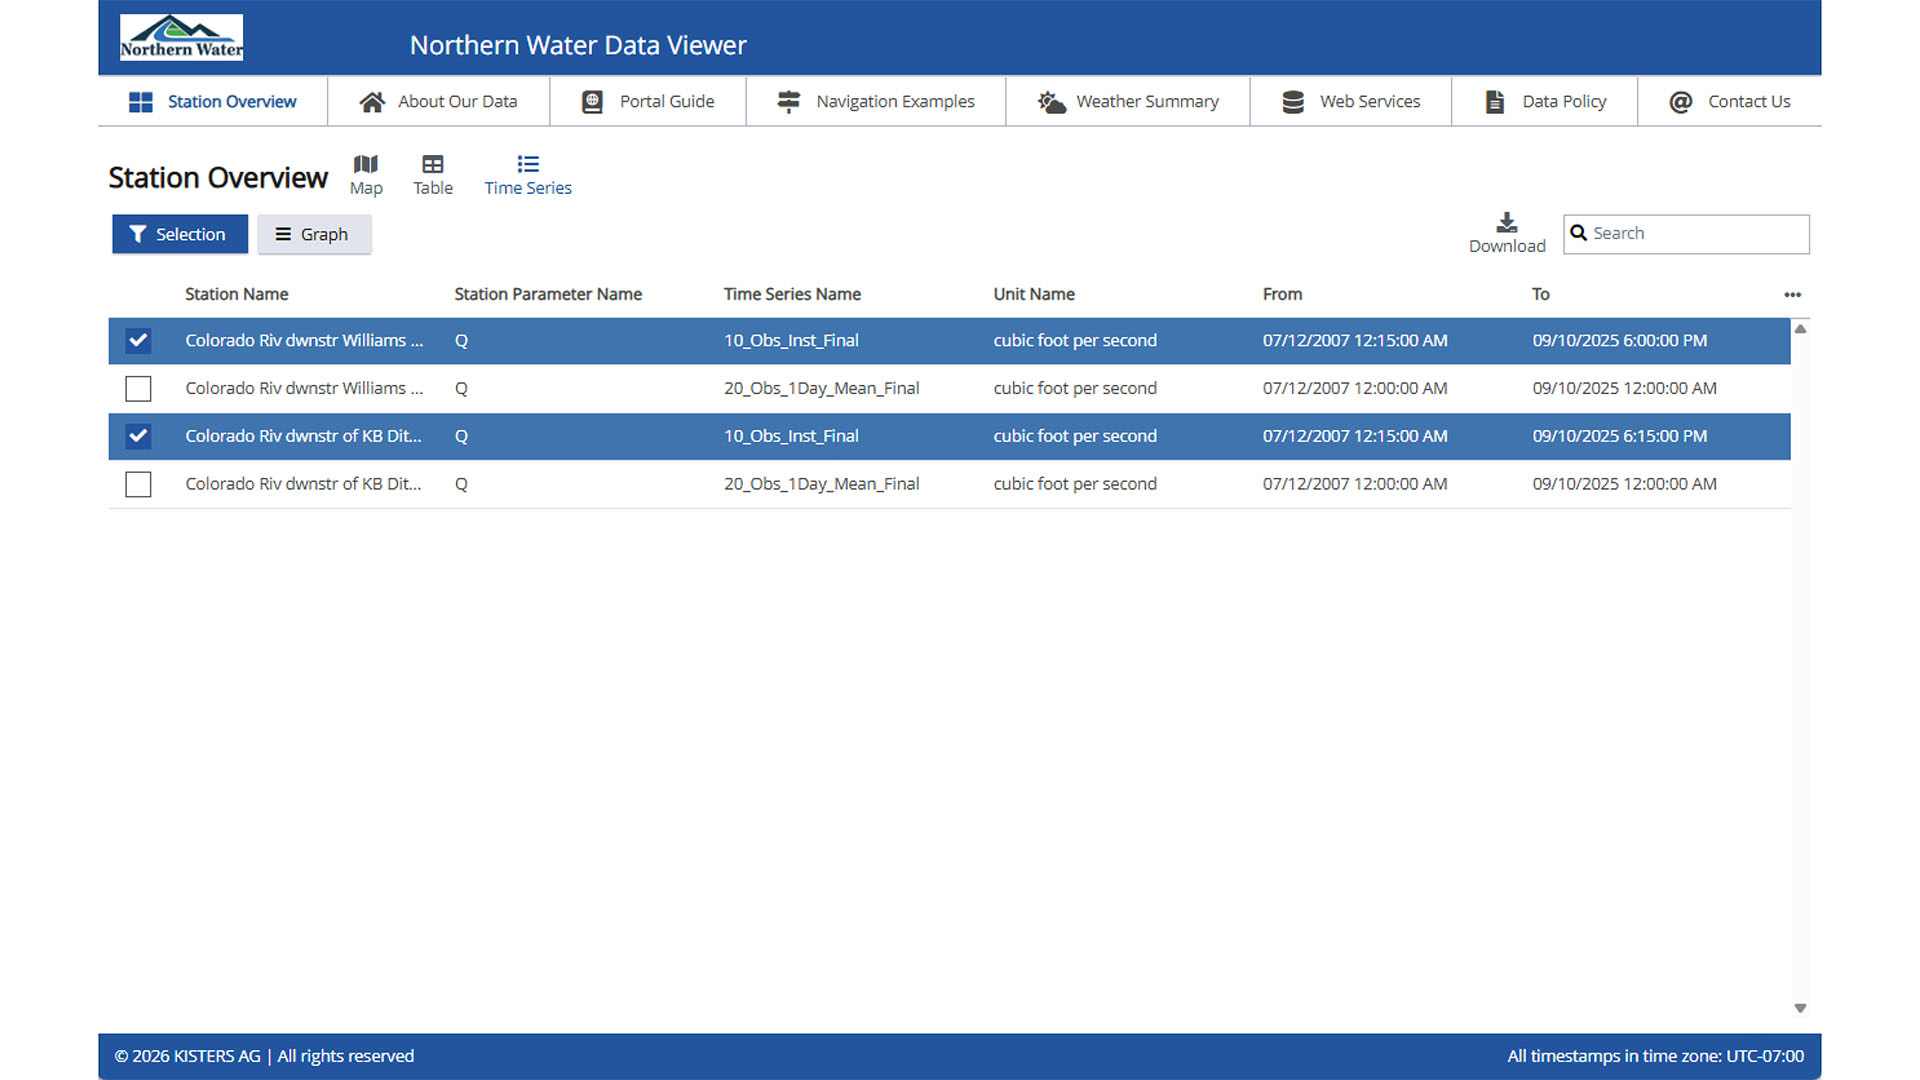Click 09/10/2025 6:00:00 PM cell
Image resolution: width=1920 pixels, height=1080 pixels.
point(1619,341)
